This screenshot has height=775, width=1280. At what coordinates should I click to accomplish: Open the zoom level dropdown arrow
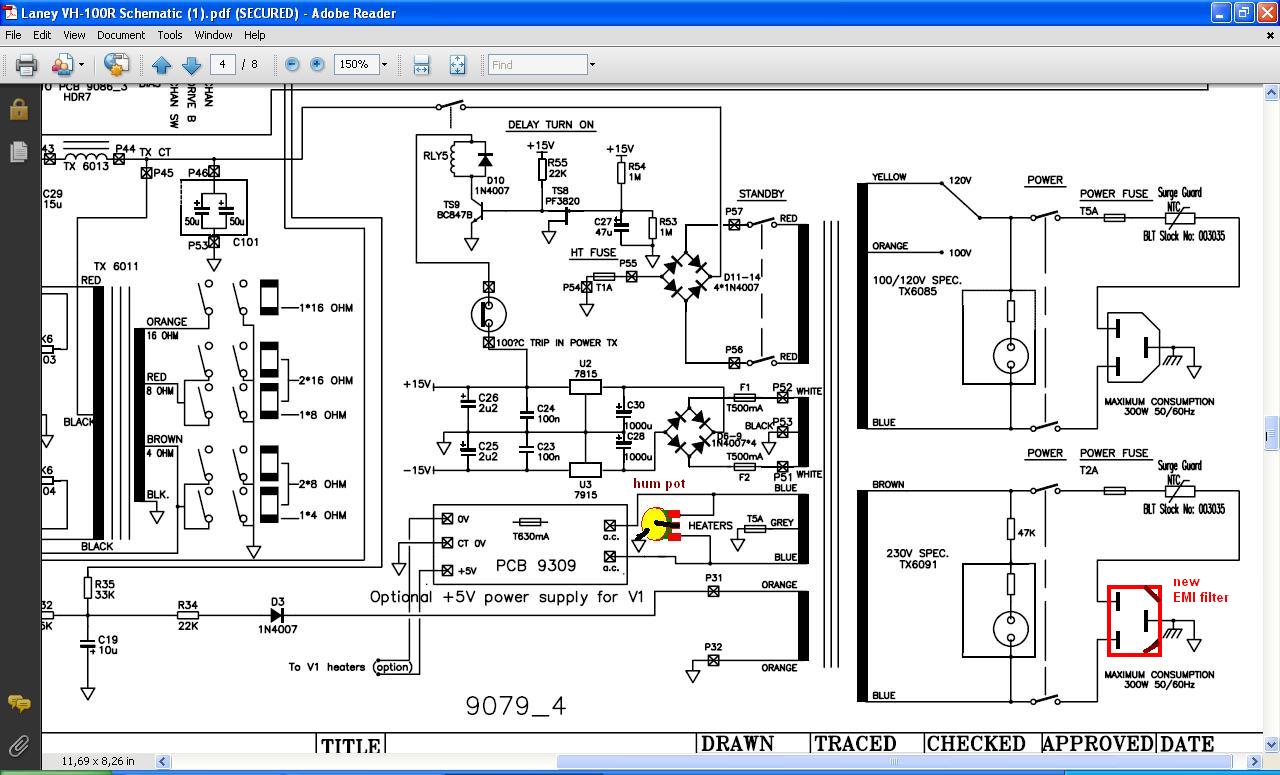click(384, 64)
